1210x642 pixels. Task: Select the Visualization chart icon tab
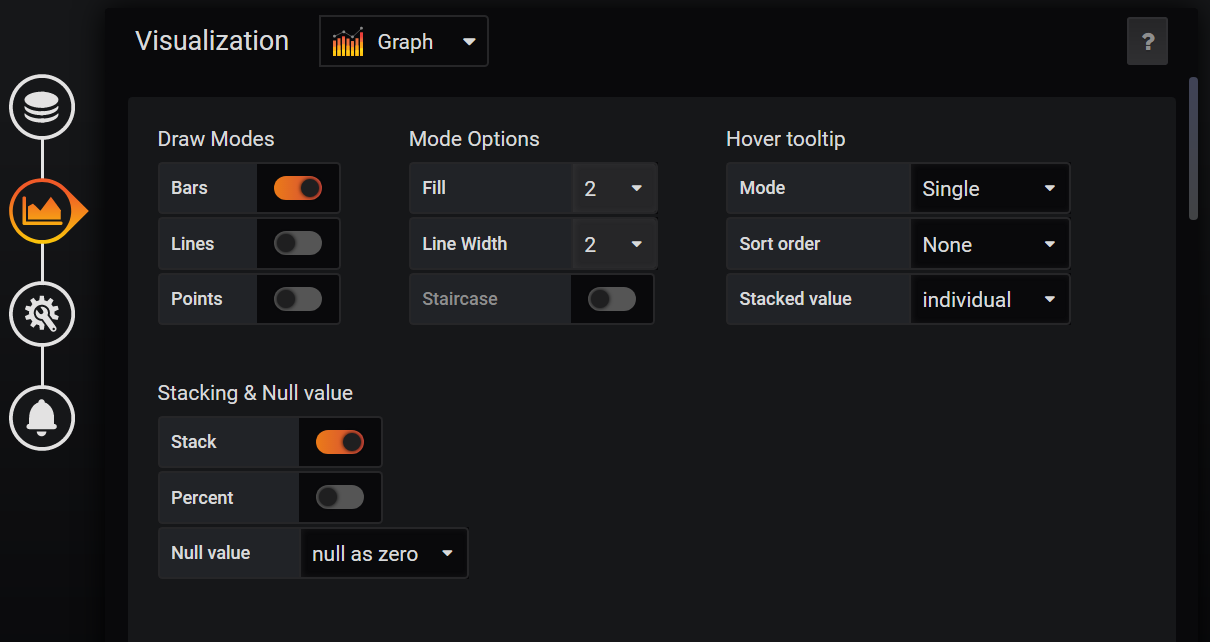[x=44, y=211]
